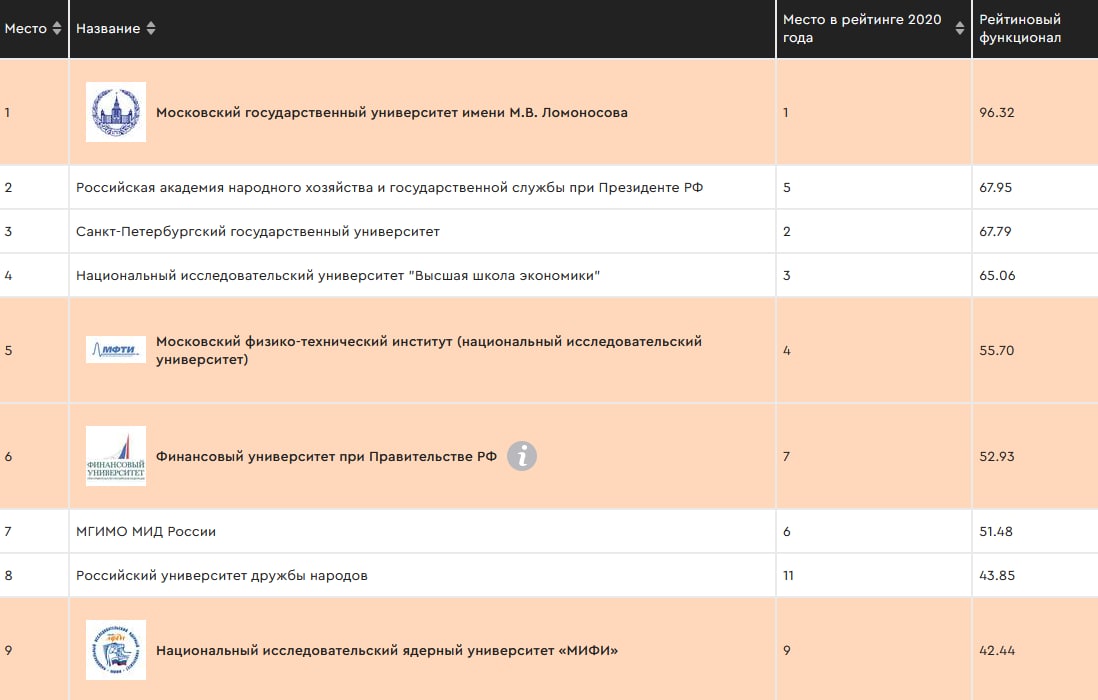This screenshot has width=1098, height=700.
Task: Open Национальный исследовательский ядерный университет «МИФИ»
Action: 387,650
